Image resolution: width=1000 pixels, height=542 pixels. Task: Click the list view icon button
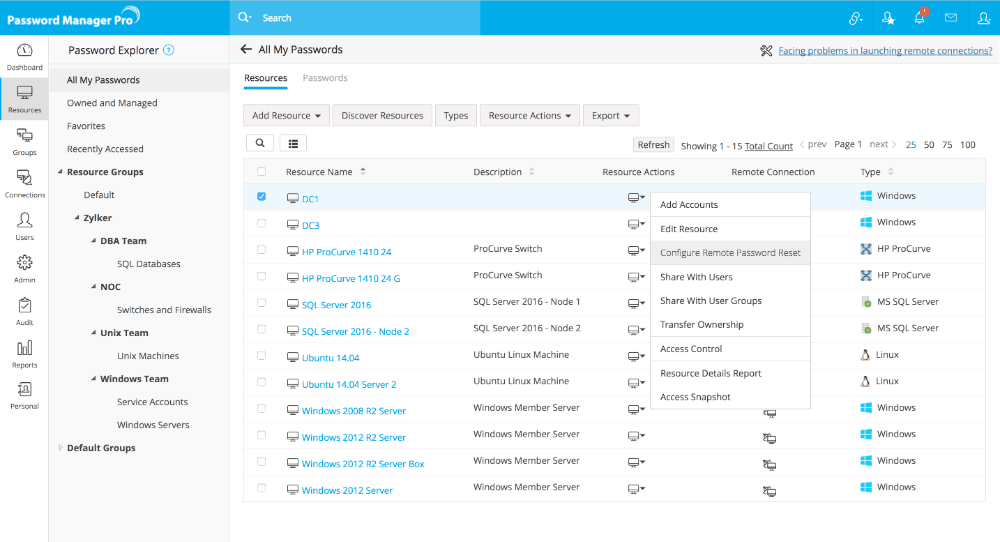(293, 144)
